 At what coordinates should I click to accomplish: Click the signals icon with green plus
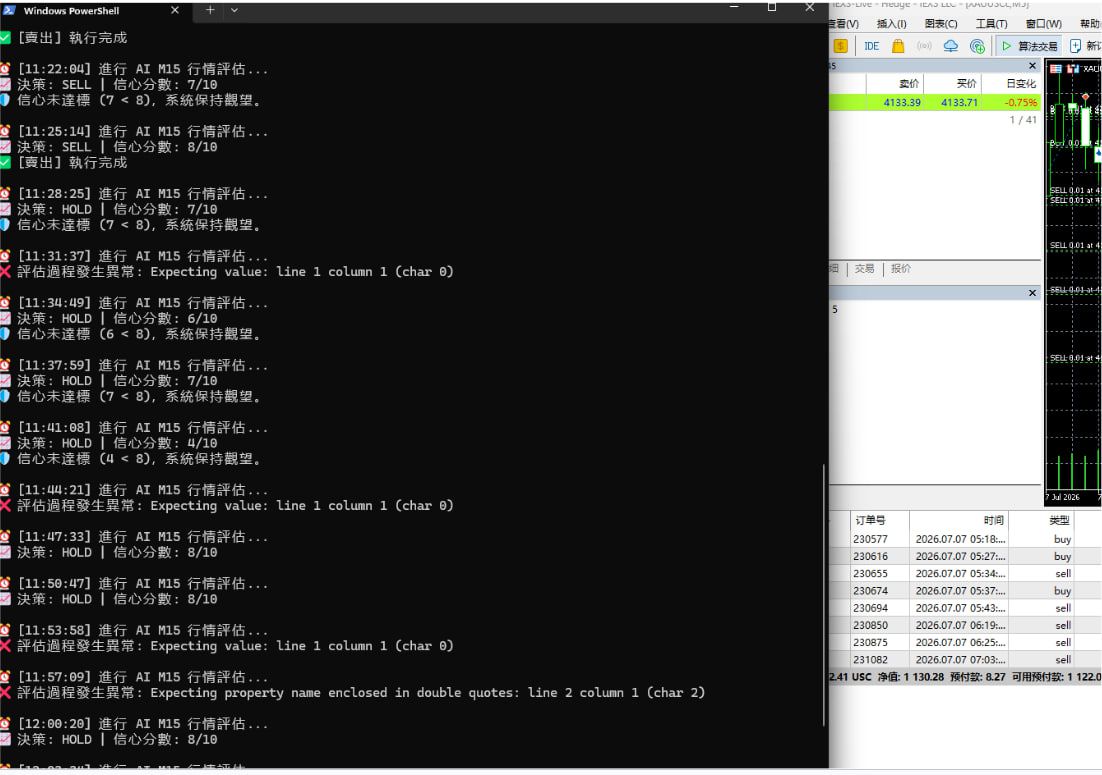click(977, 46)
